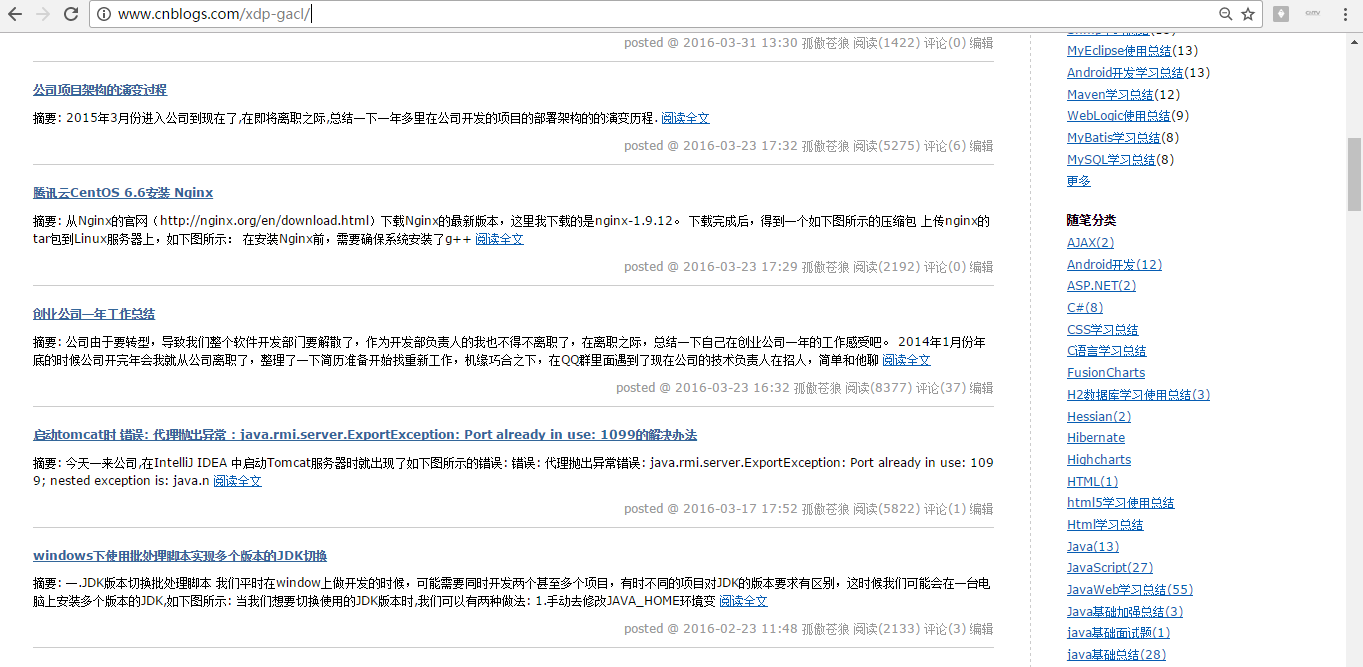Click 阅读全文 in the Nginx install summary
The width and height of the screenshot is (1363, 667).
(499, 239)
